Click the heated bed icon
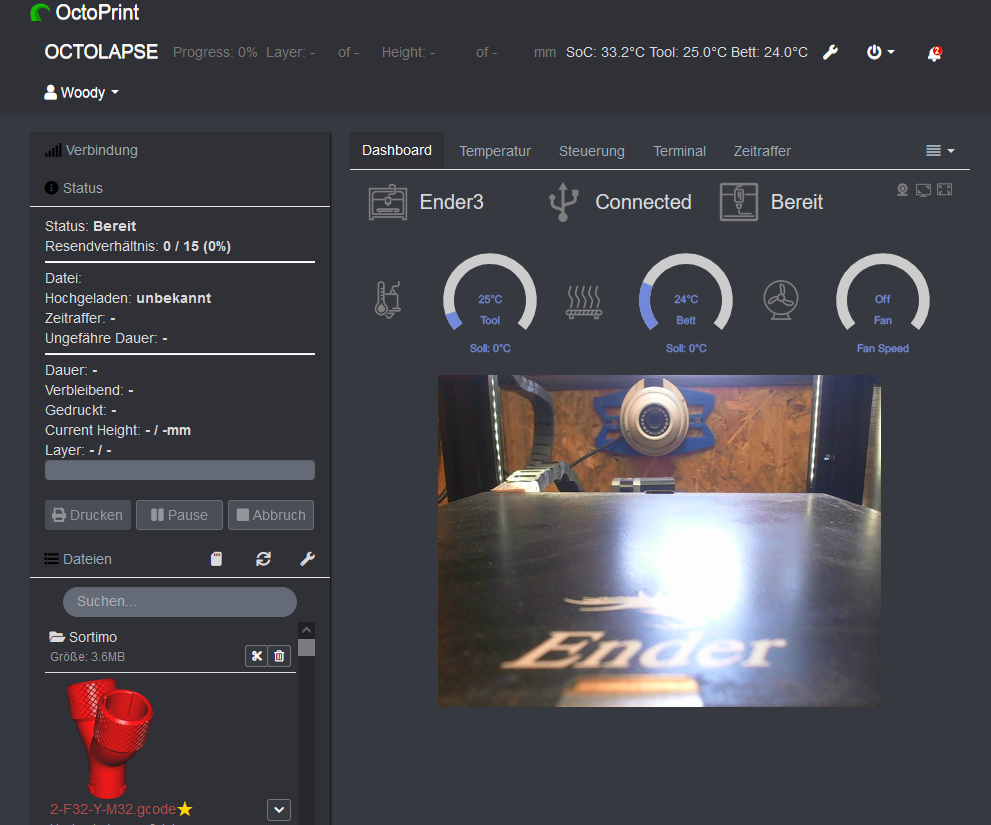Screen dimensions: 991x825 coord(583,302)
